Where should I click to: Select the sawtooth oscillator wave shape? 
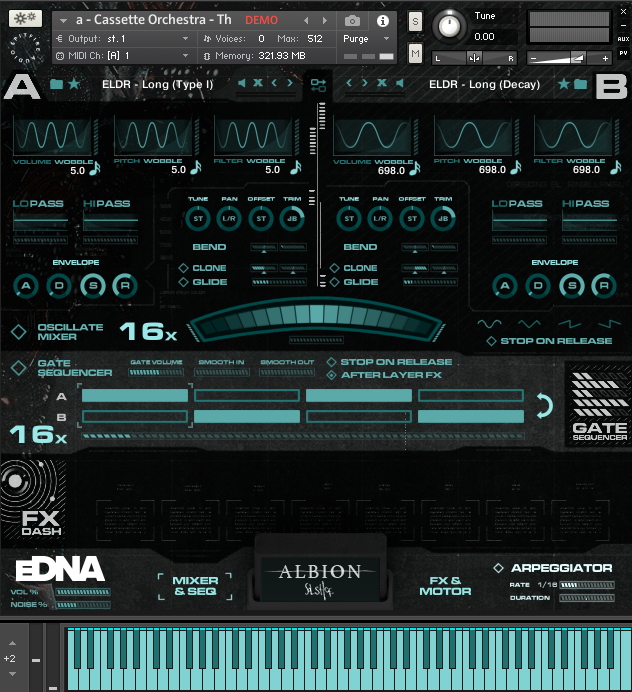pyautogui.click(x=570, y=324)
